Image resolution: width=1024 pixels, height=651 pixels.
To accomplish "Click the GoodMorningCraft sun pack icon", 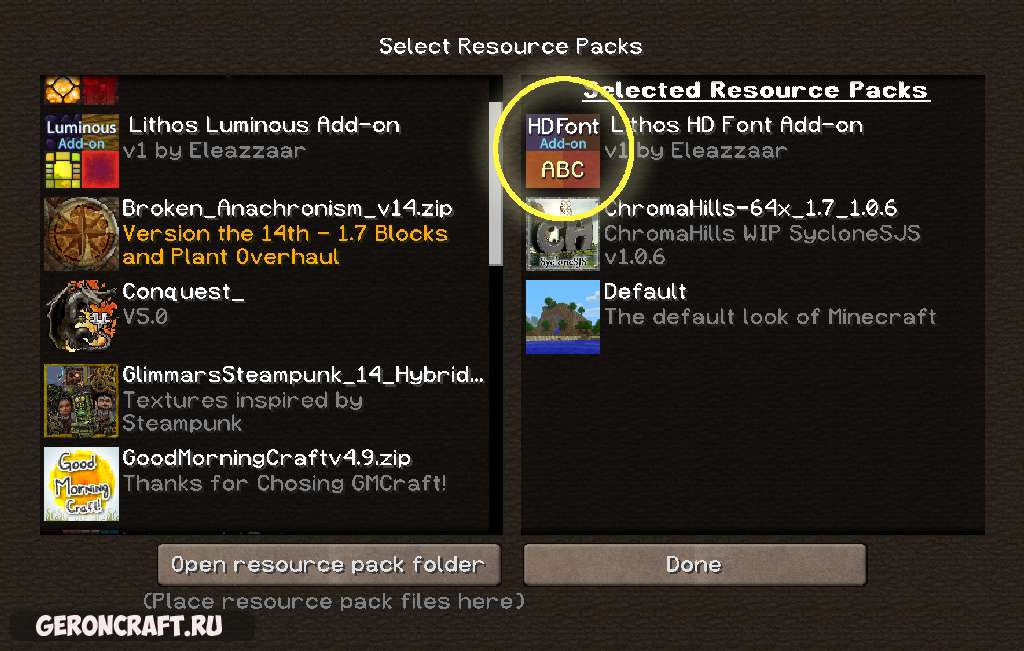I will pyautogui.click(x=81, y=484).
